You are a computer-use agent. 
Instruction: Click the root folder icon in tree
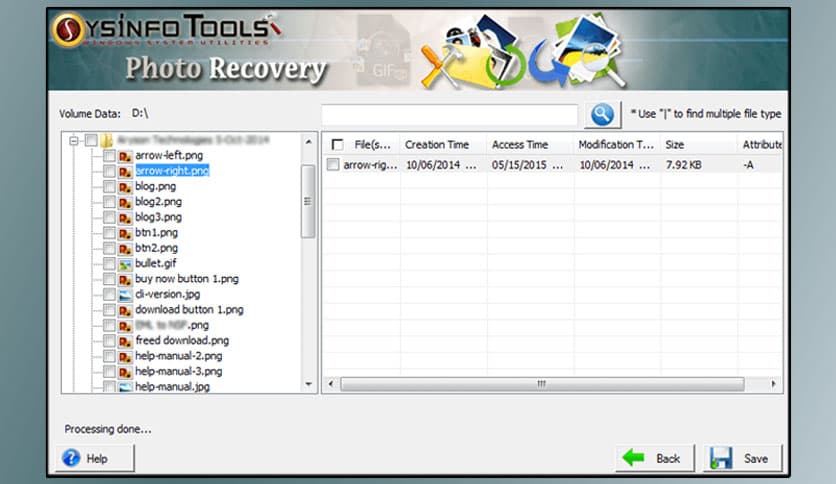point(107,140)
